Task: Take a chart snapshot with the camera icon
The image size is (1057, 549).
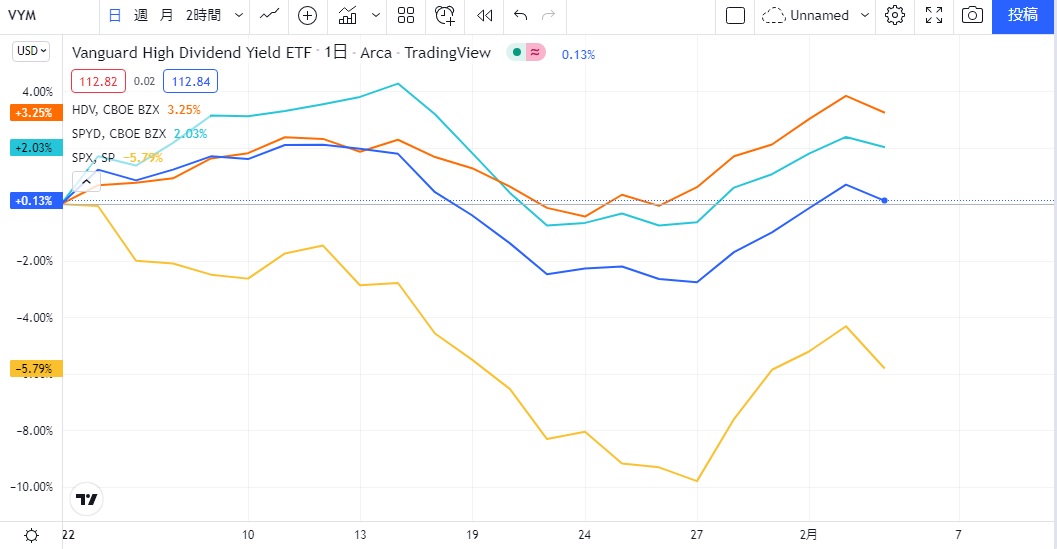Action: point(972,16)
